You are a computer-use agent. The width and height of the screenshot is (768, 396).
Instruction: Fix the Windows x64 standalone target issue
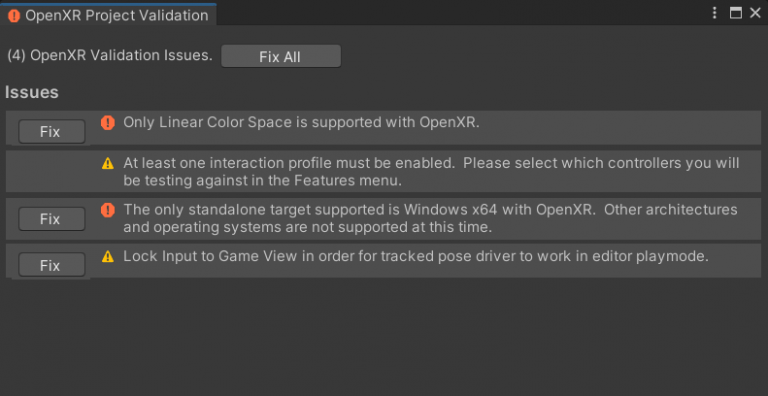51,219
